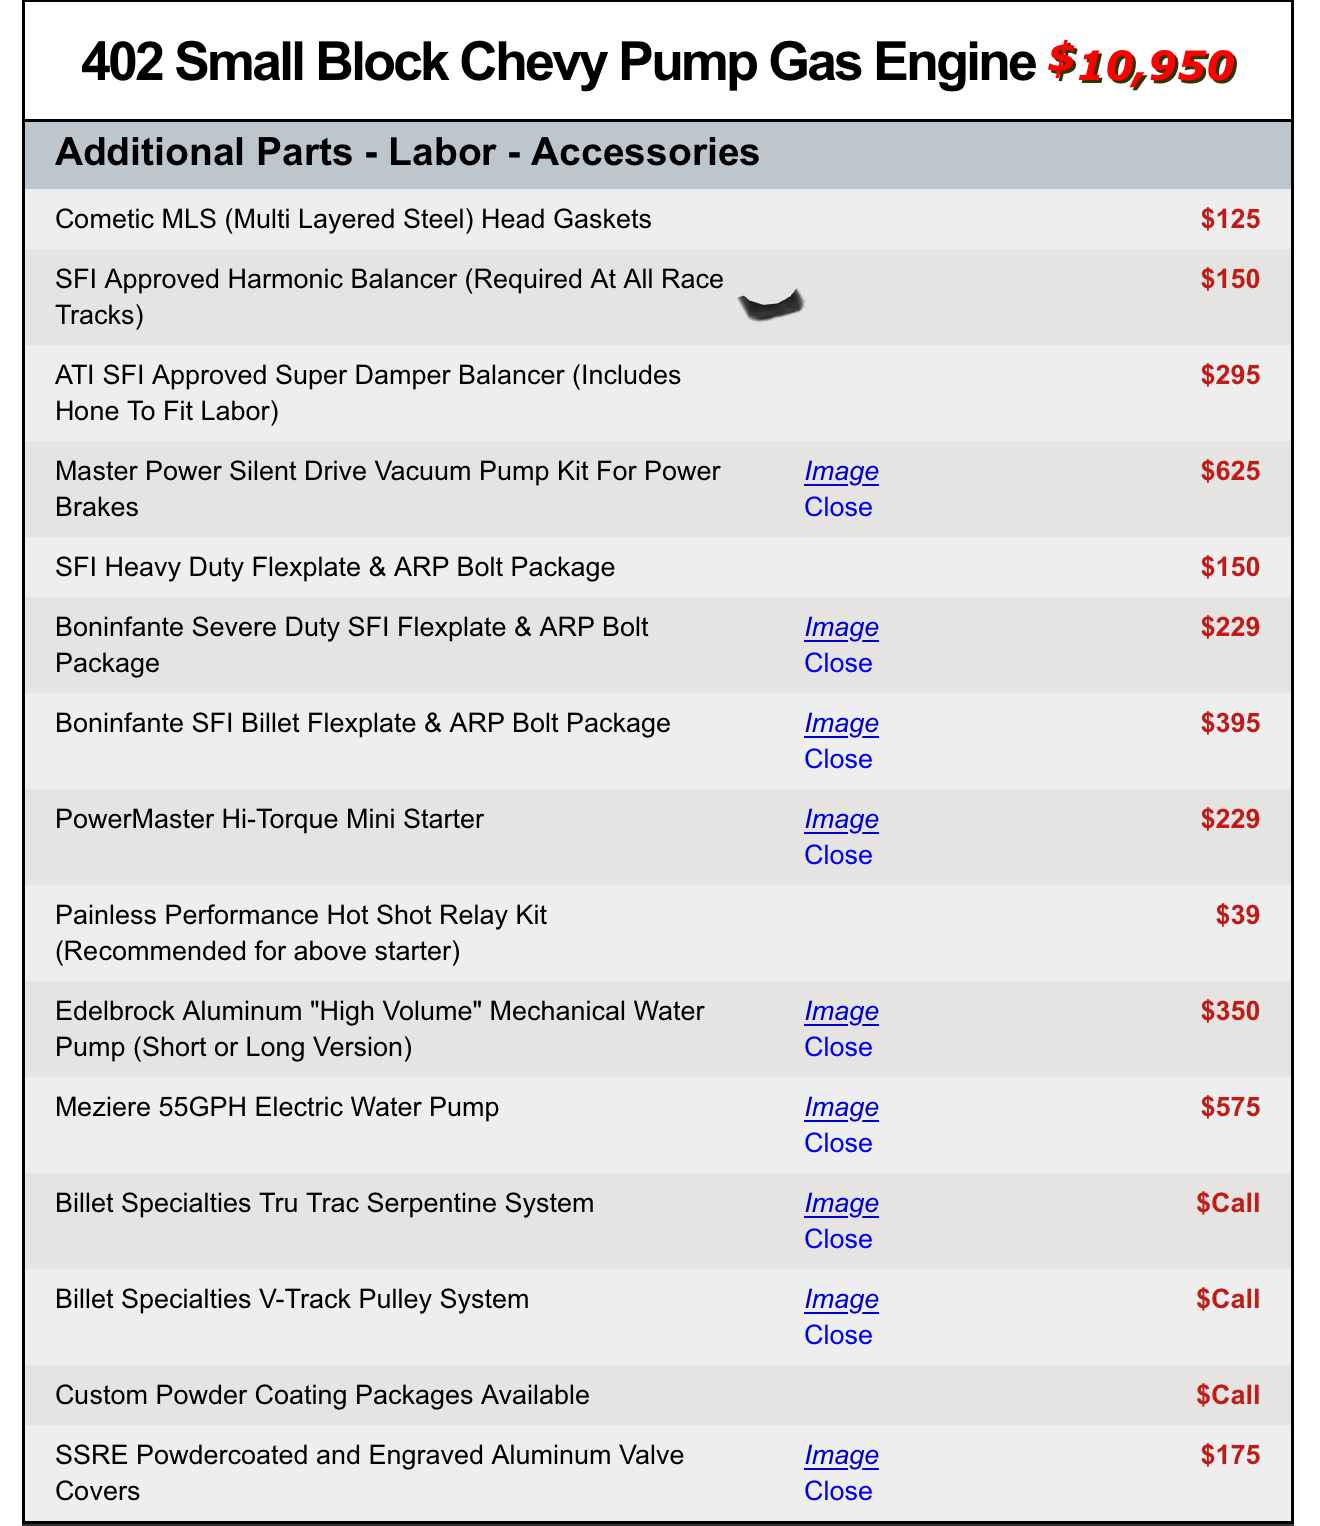Close the SSRE Valve Covers image

[838, 1491]
